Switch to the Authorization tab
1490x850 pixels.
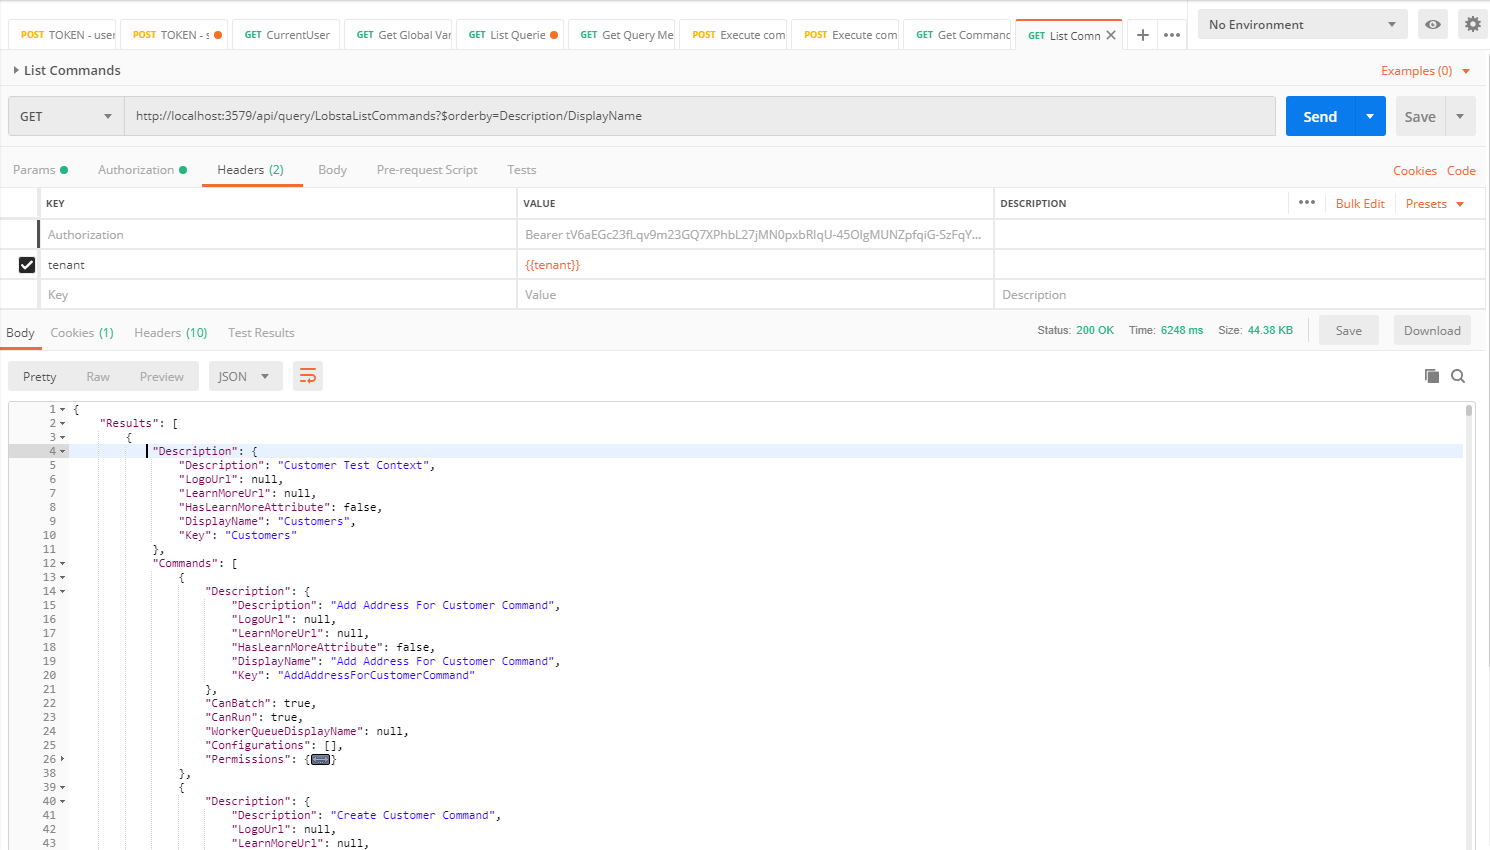[136, 170]
